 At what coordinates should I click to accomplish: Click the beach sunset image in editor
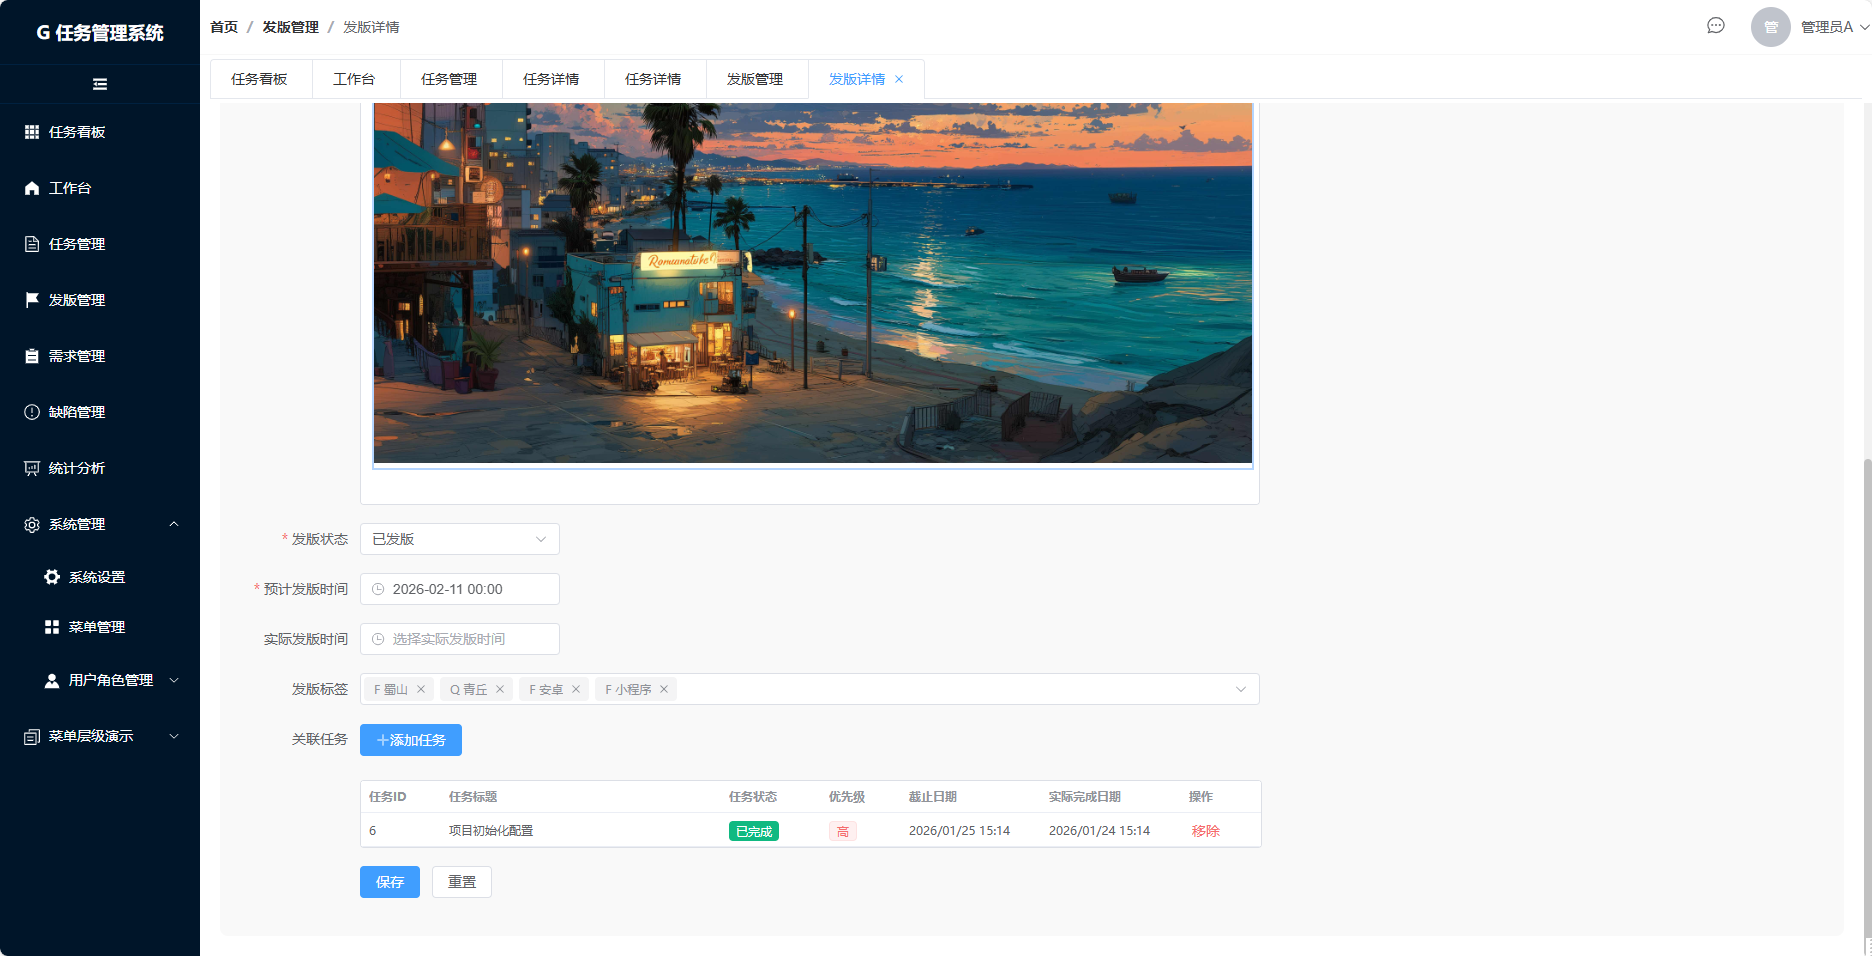pos(813,283)
